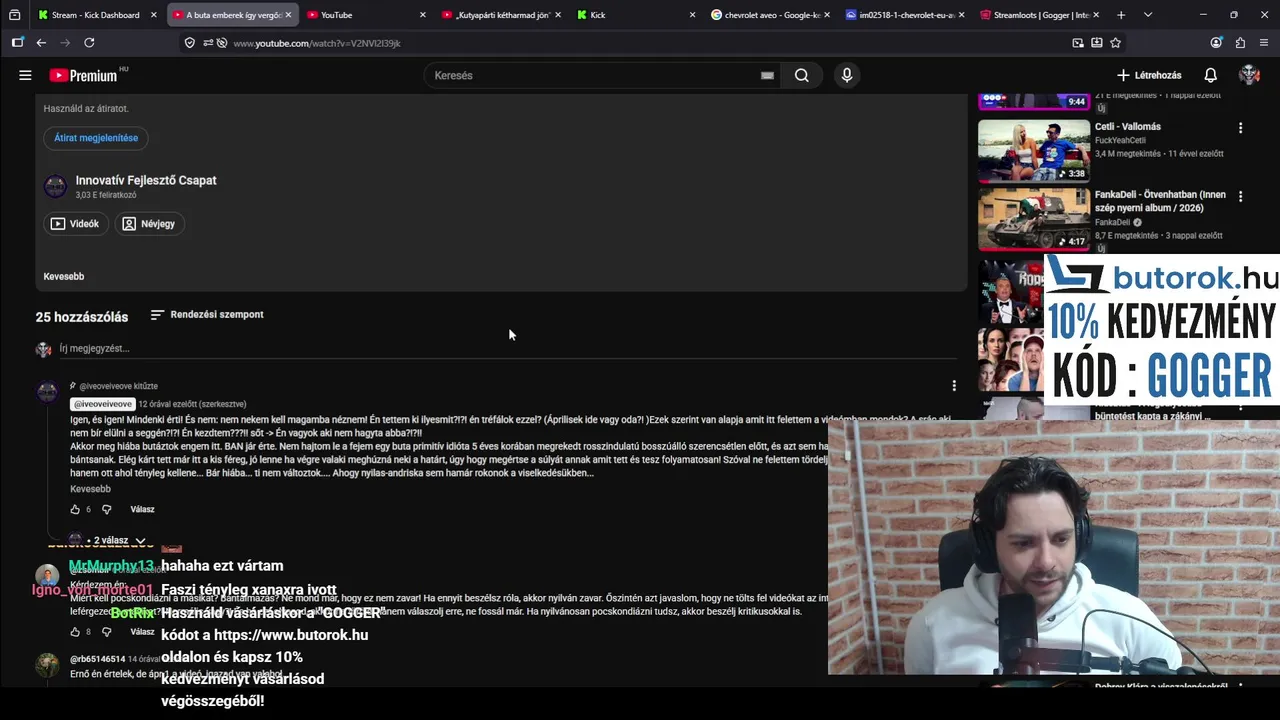The image size is (1280, 720).
Task: Go back with the browser back arrow
Action: pos(41,43)
